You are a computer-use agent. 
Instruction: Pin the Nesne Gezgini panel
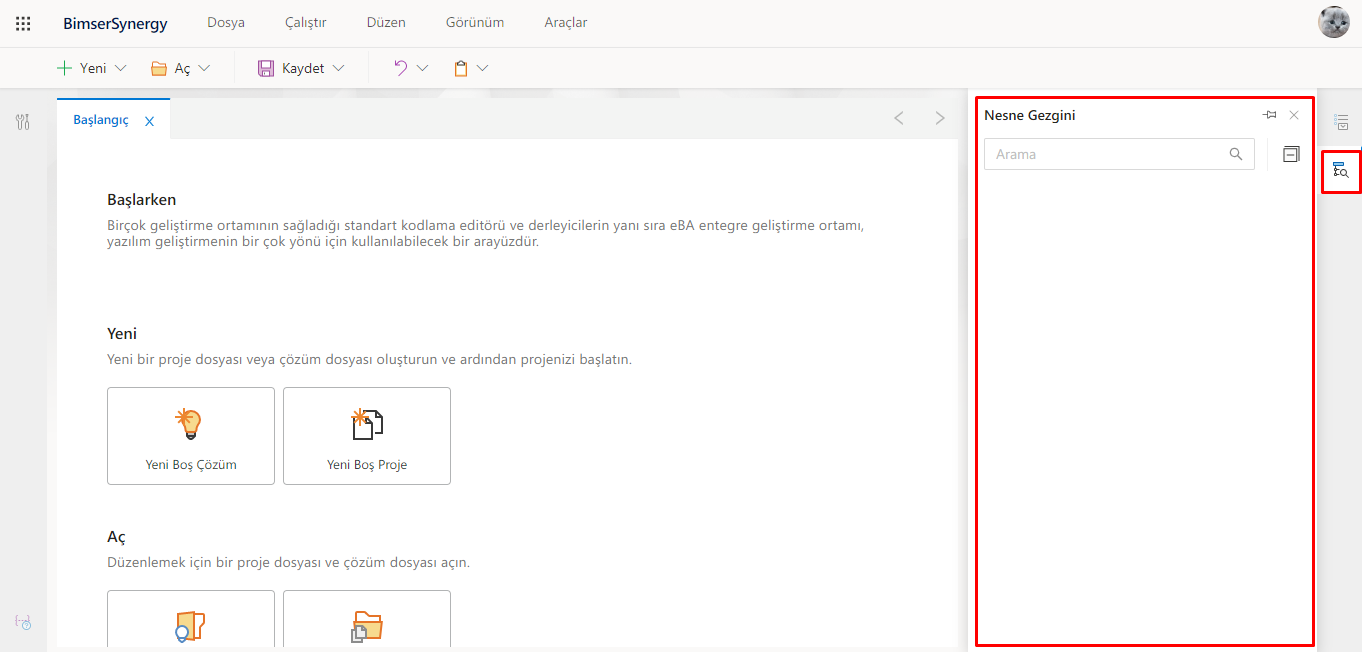pyautogui.click(x=1270, y=115)
